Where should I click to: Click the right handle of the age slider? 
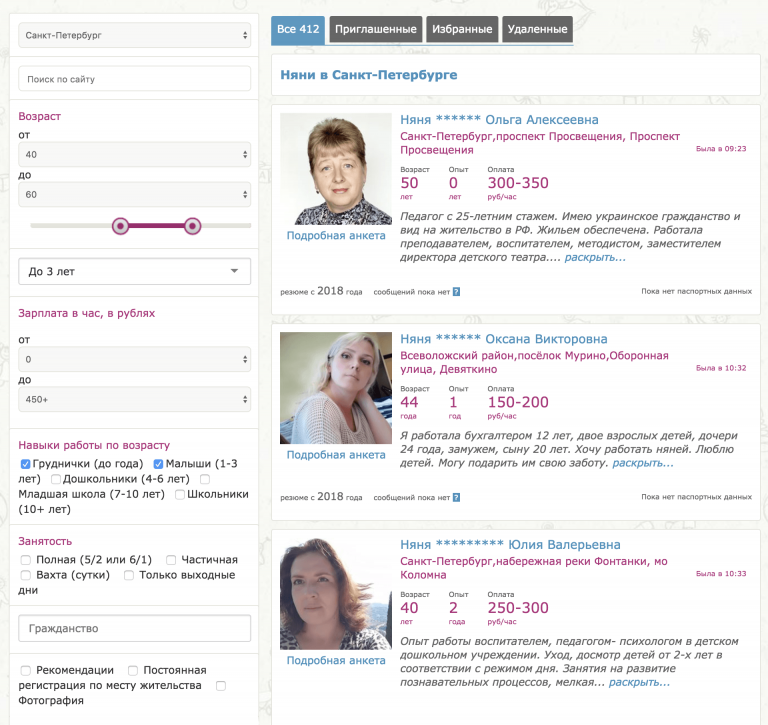click(x=192, y=226)
